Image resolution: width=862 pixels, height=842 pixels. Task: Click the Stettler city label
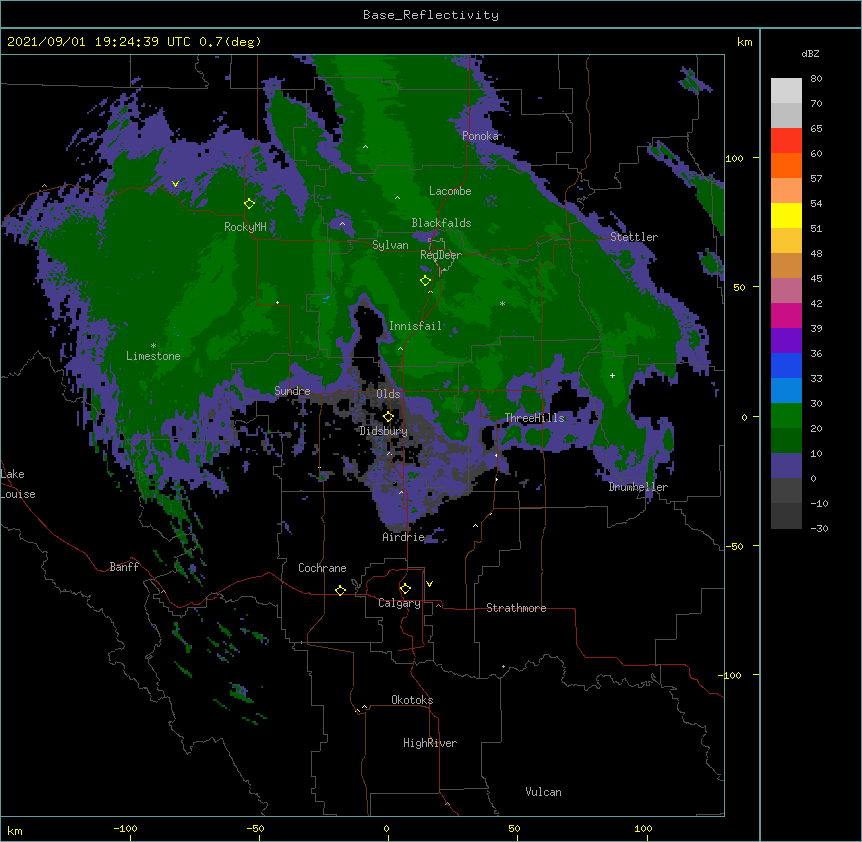tap(634, 237)
